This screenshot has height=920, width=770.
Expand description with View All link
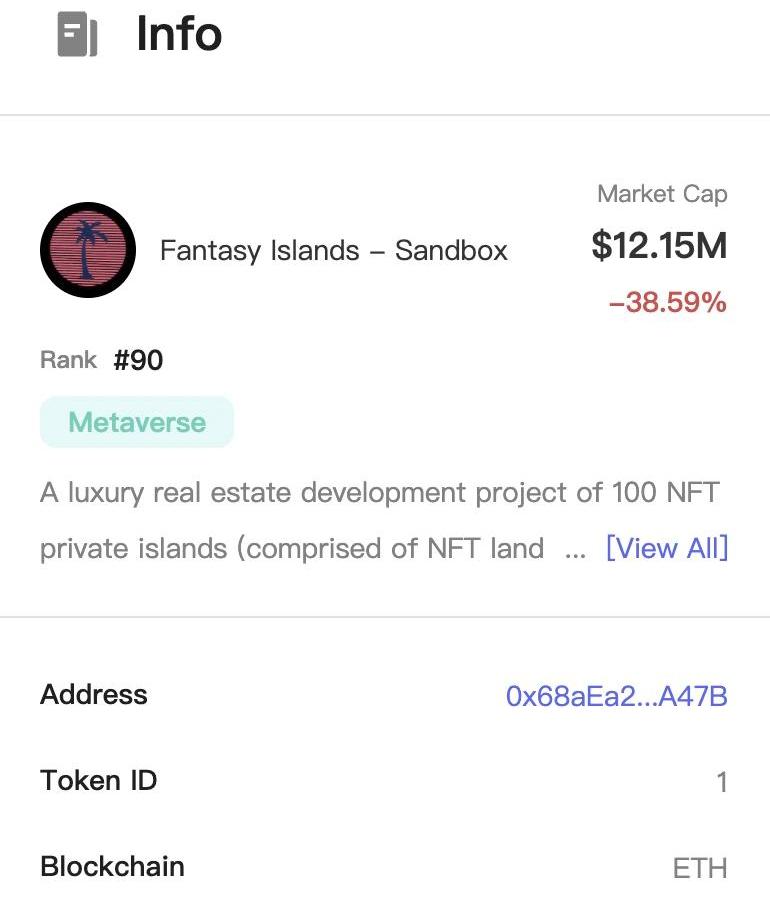click(x=666, y=548)
